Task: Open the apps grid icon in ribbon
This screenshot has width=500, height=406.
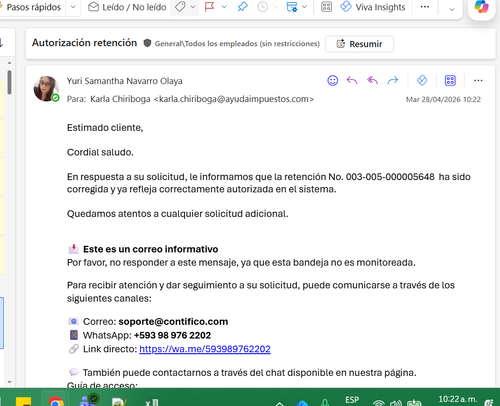Action: 326,7
